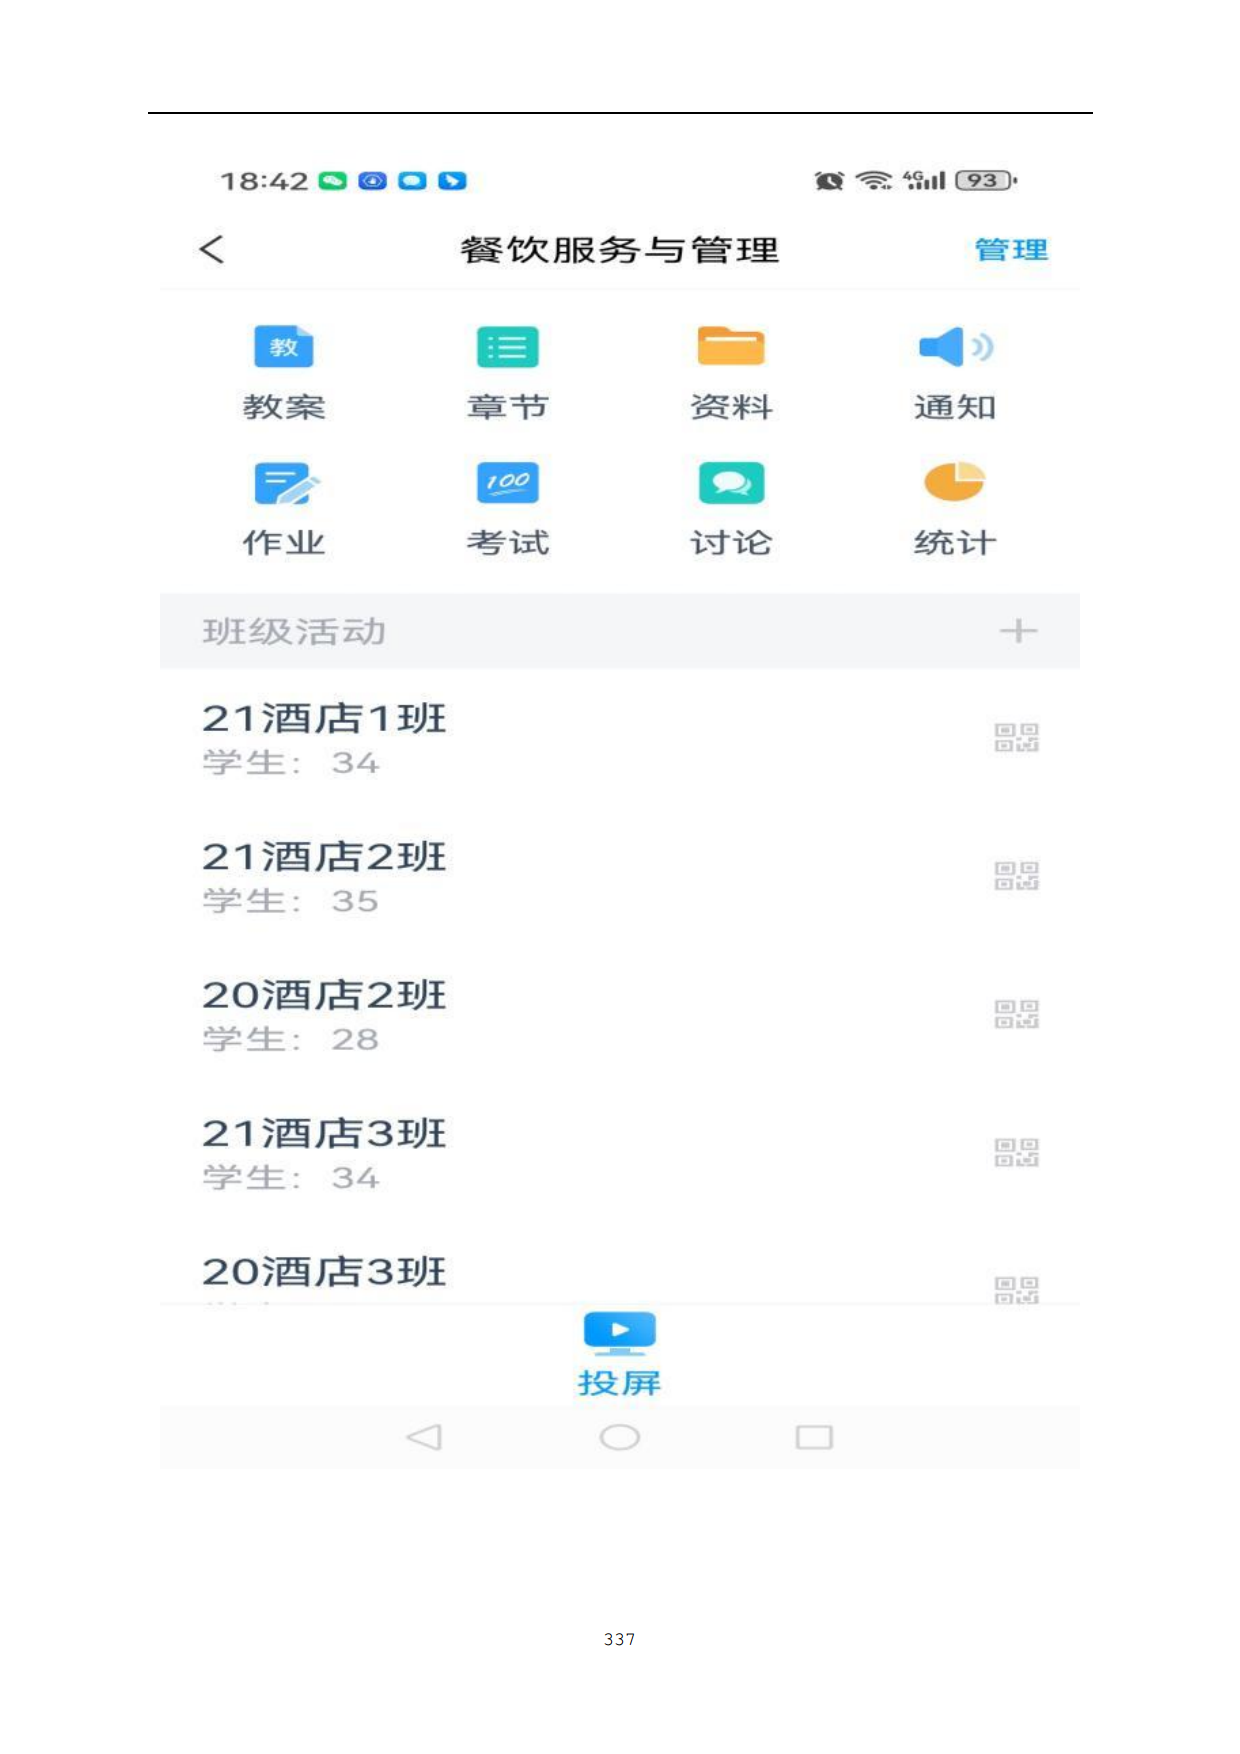Open the 通知 notifications speaker icon
1240x1754 pixels.
(x=955, y=347)
